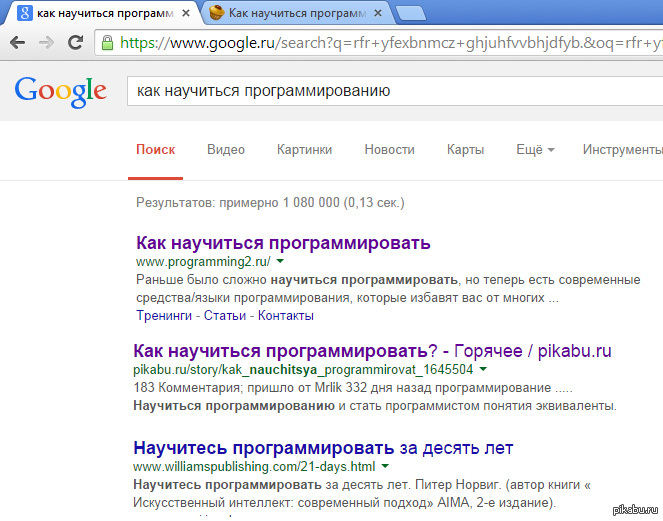Click the Google search query field
Image resolution: width=663 pixels, height=521 pixels.
coord(395,91)
